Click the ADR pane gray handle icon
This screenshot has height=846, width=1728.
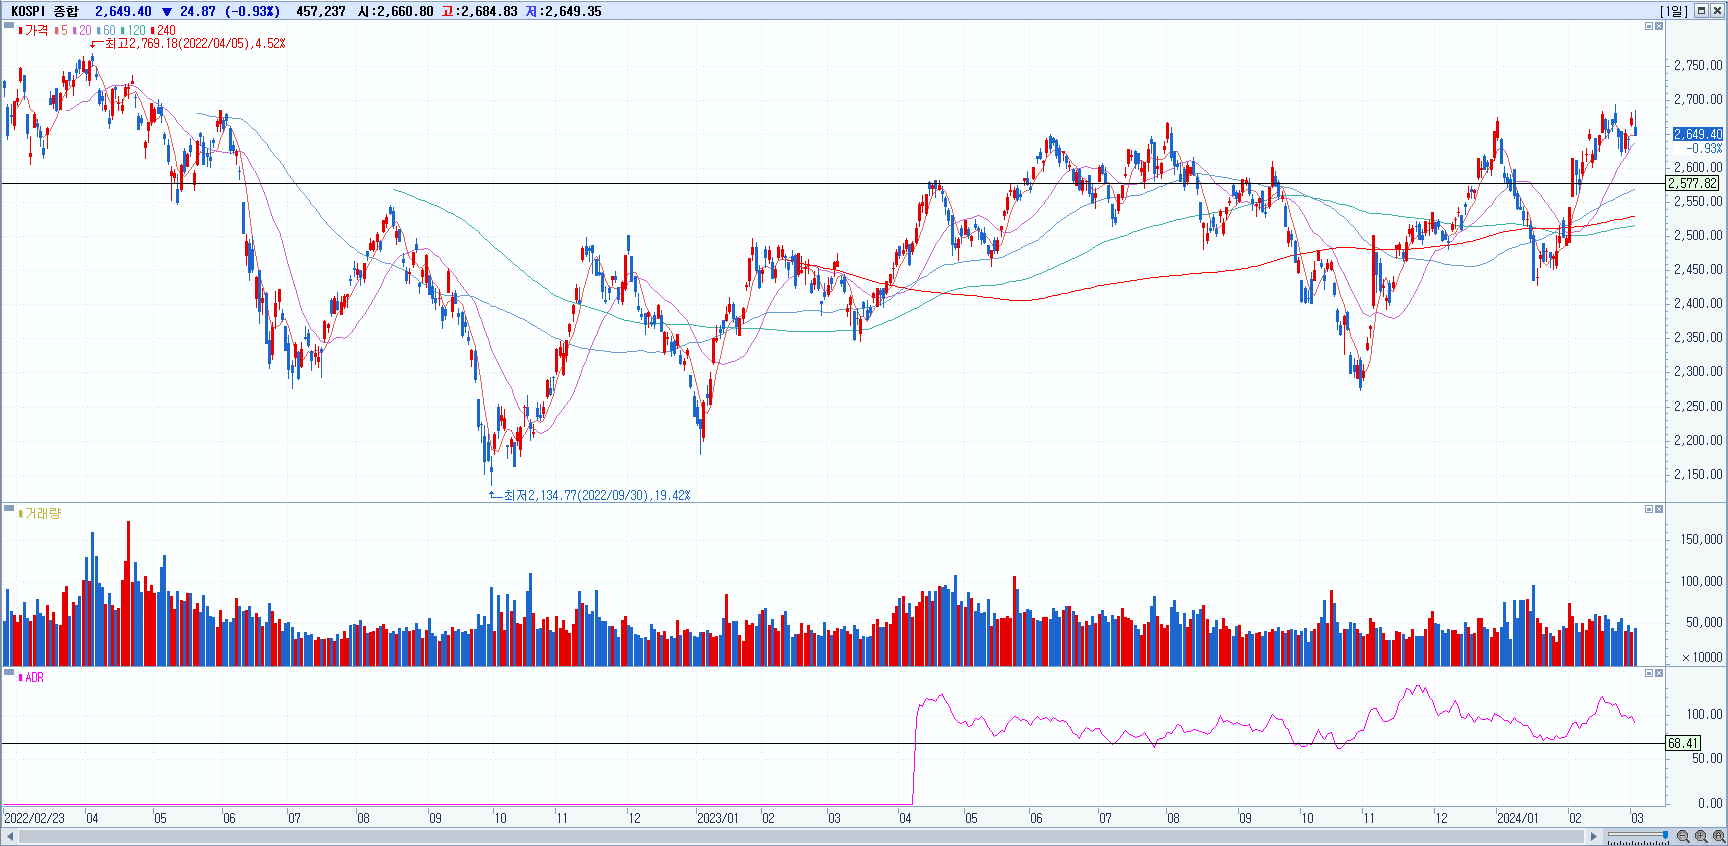pos(9,672)
